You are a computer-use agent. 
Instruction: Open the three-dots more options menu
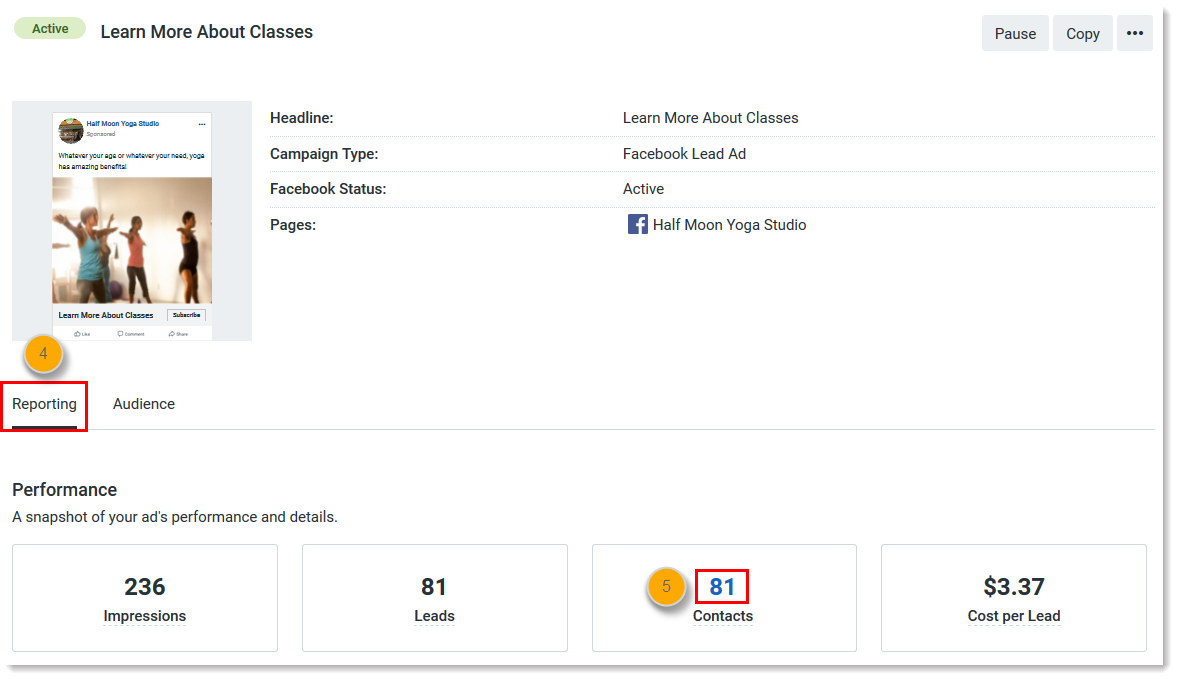1134,33
